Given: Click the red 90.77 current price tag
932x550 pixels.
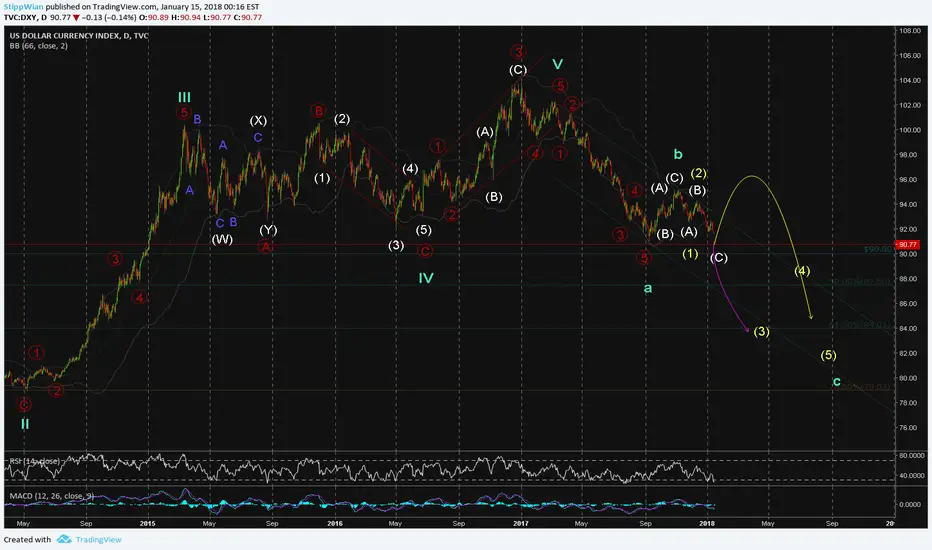Looking at the screenshot, I should pyautogui.click(x=908, y=244).
